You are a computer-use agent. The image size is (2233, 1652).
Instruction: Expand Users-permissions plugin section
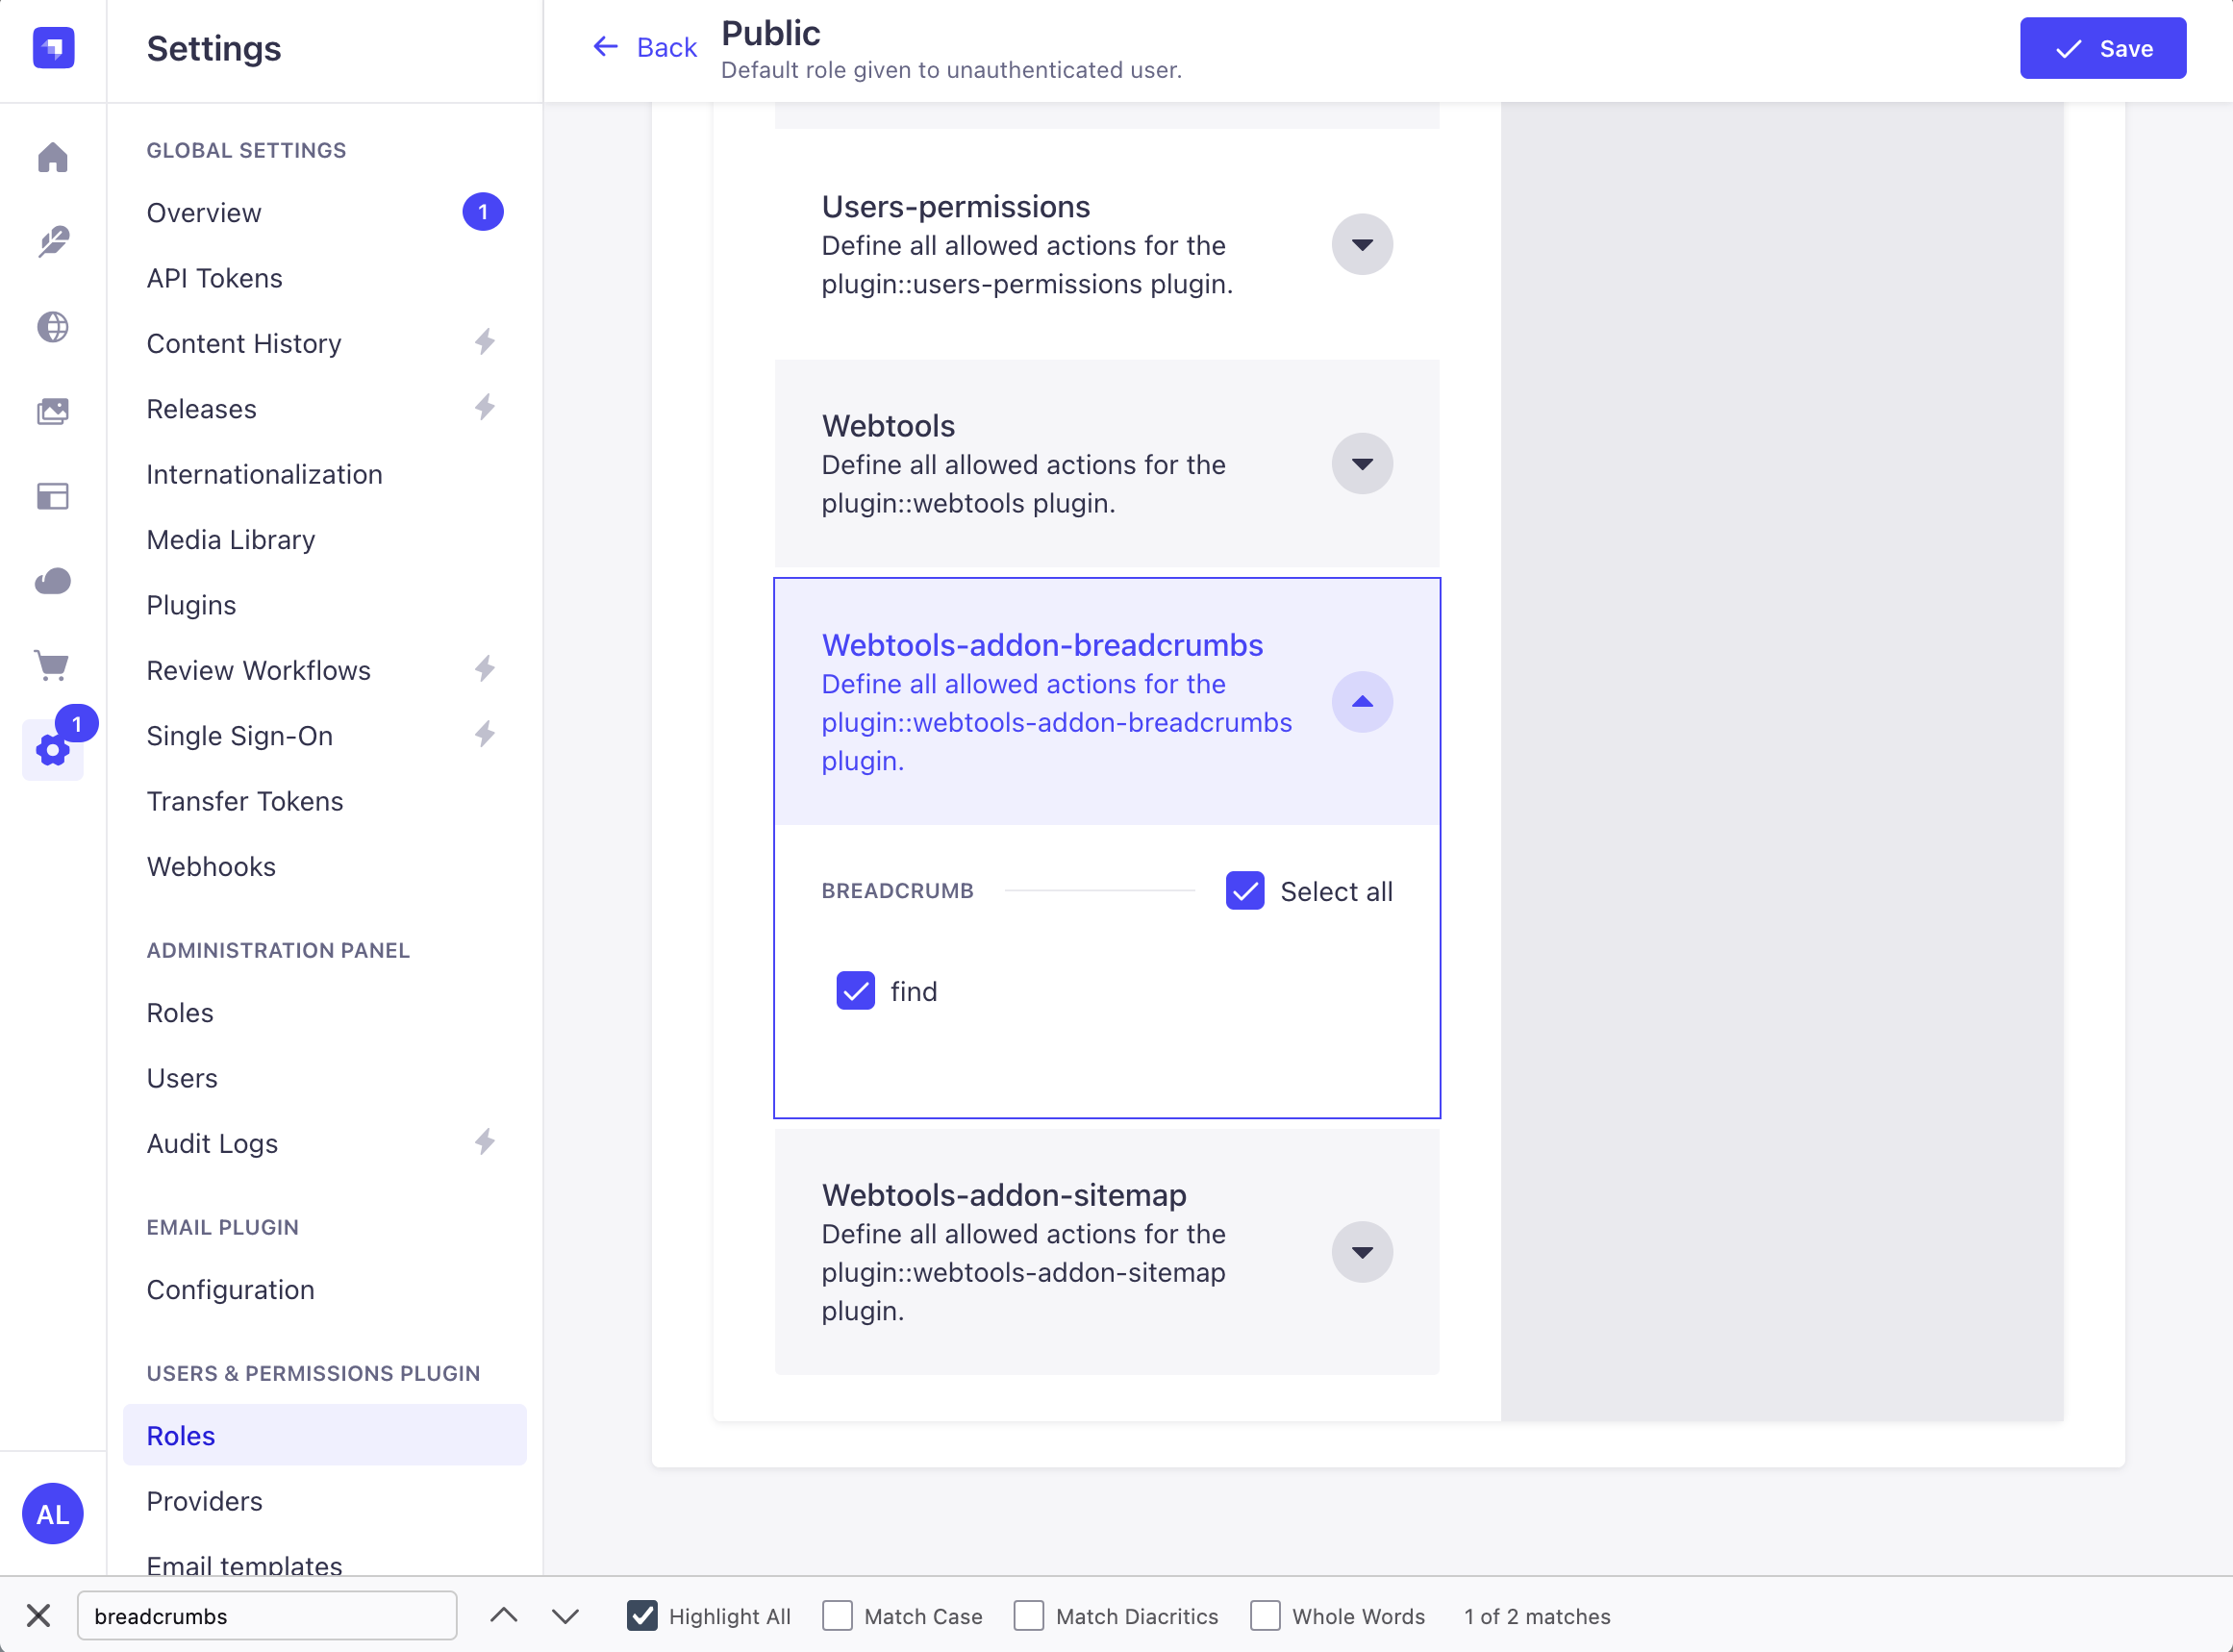tap(1362, 244)
